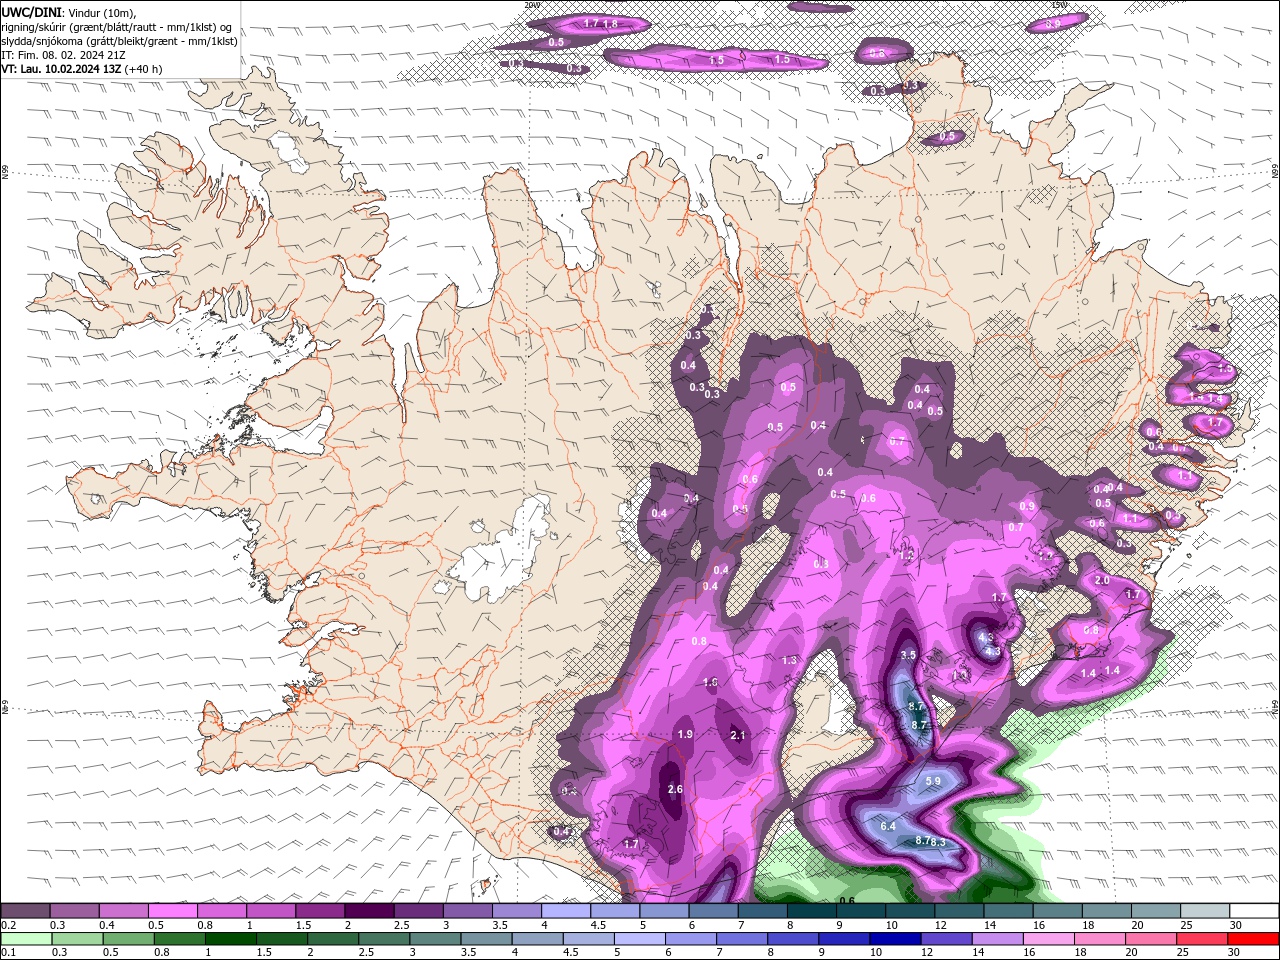Pick the pink swatch above bottom-row 18
1280x960 pixels.
coord(1099,939)
